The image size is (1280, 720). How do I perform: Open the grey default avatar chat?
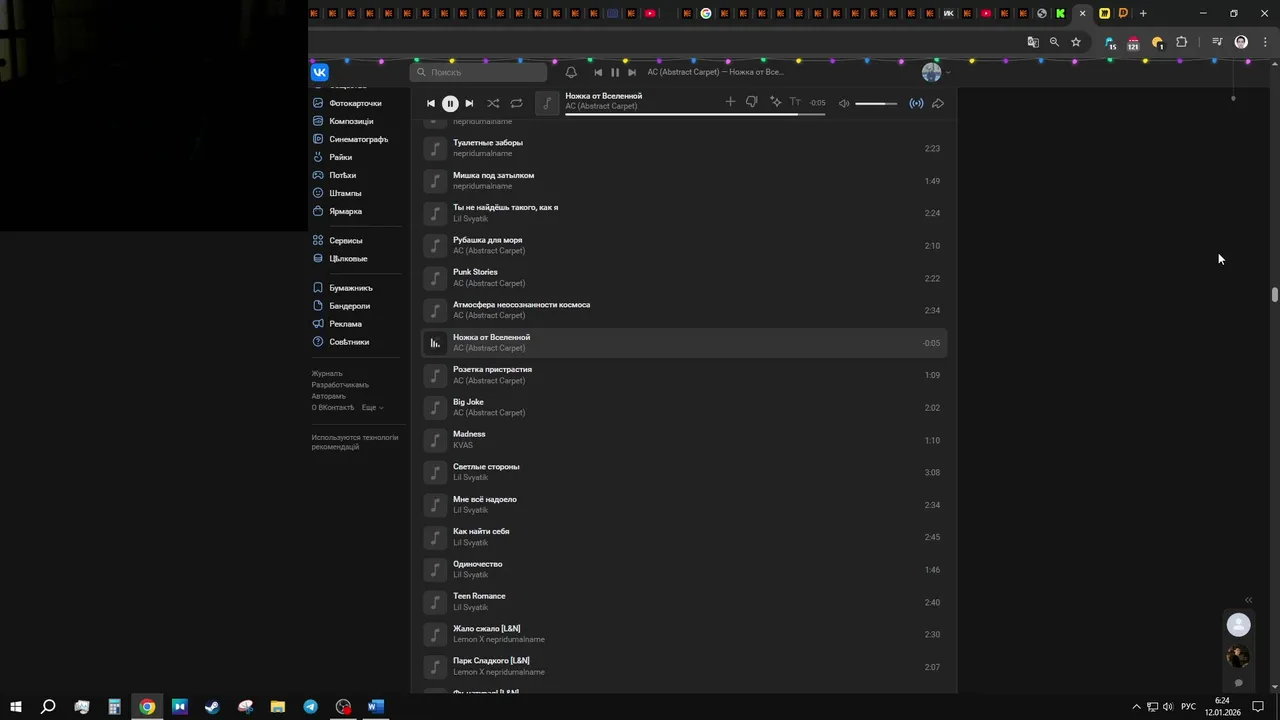(1238, 625)
